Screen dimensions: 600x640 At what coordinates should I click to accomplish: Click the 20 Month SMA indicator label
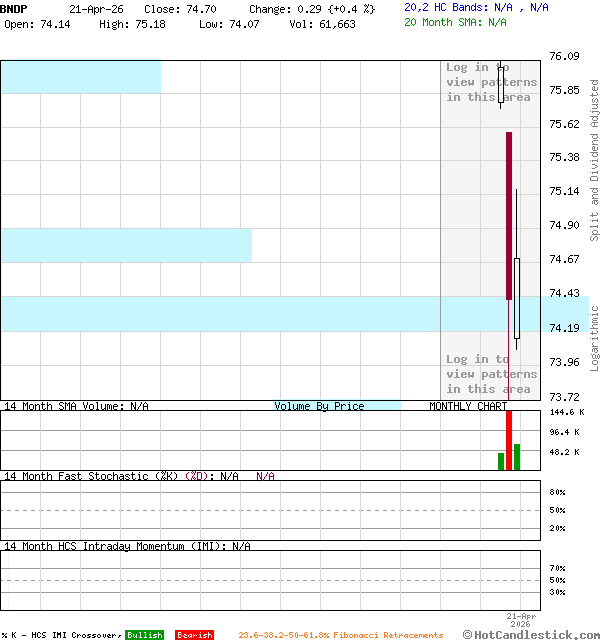click(456, 22)
